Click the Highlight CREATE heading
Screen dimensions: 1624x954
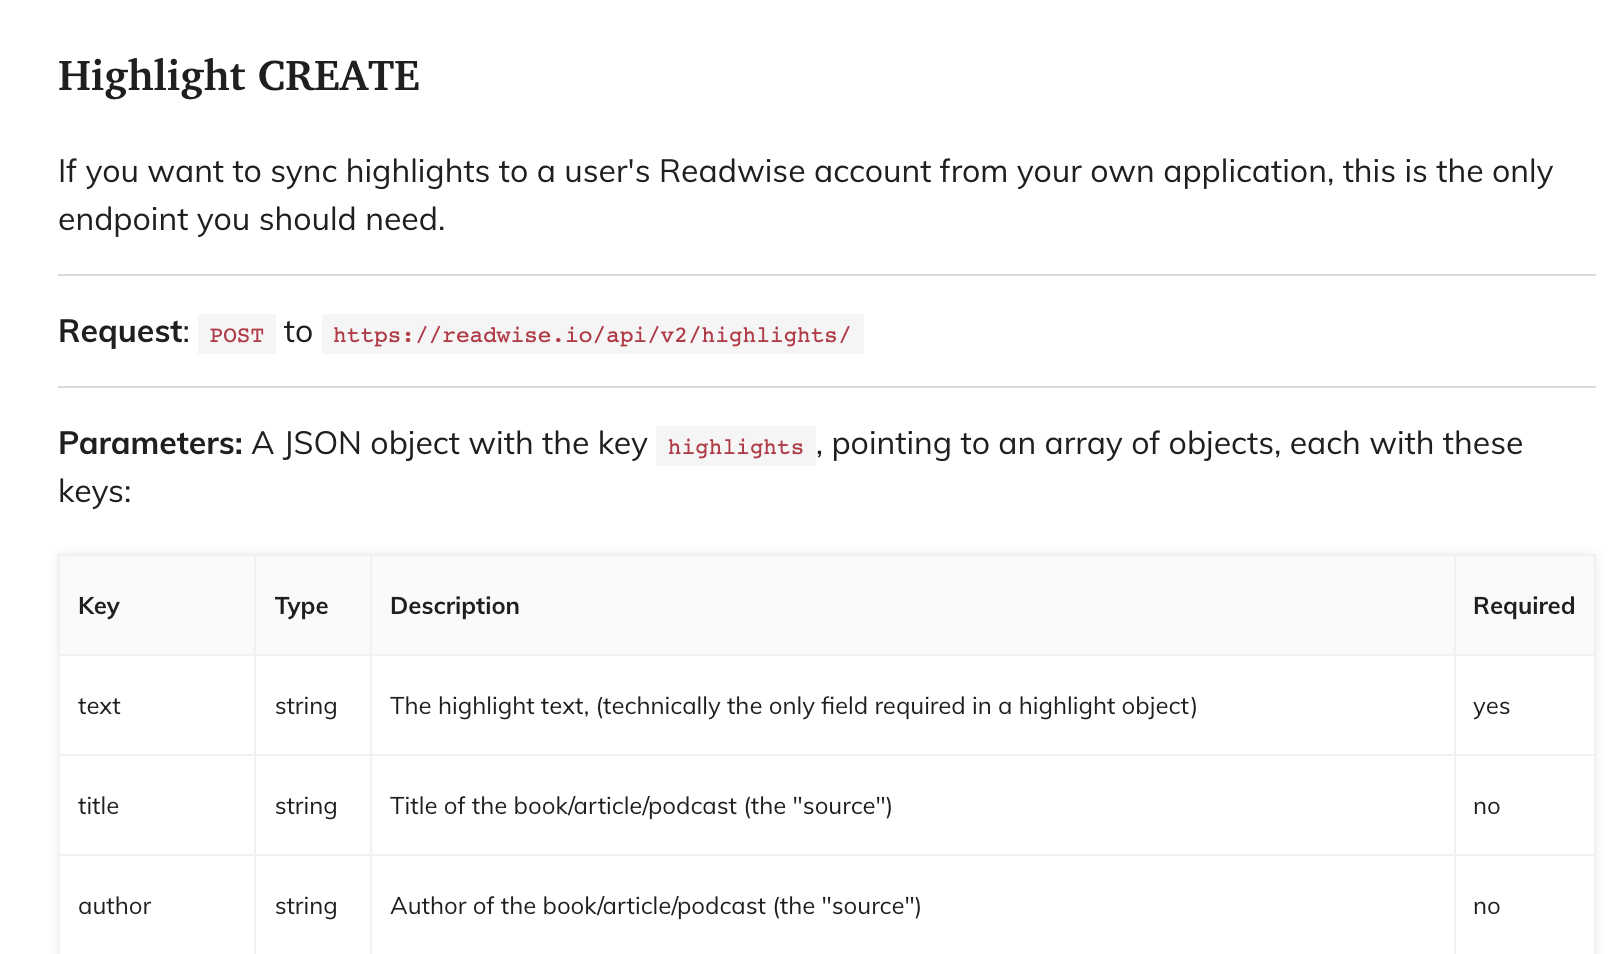(x=238, y=76)
